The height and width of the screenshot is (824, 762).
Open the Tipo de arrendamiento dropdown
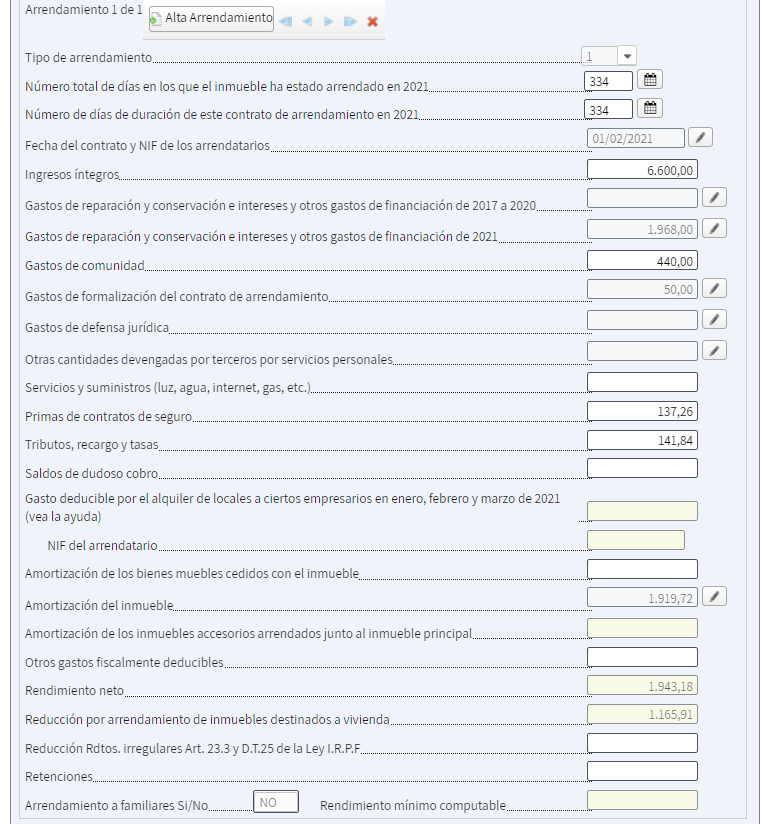pos(627,56)
